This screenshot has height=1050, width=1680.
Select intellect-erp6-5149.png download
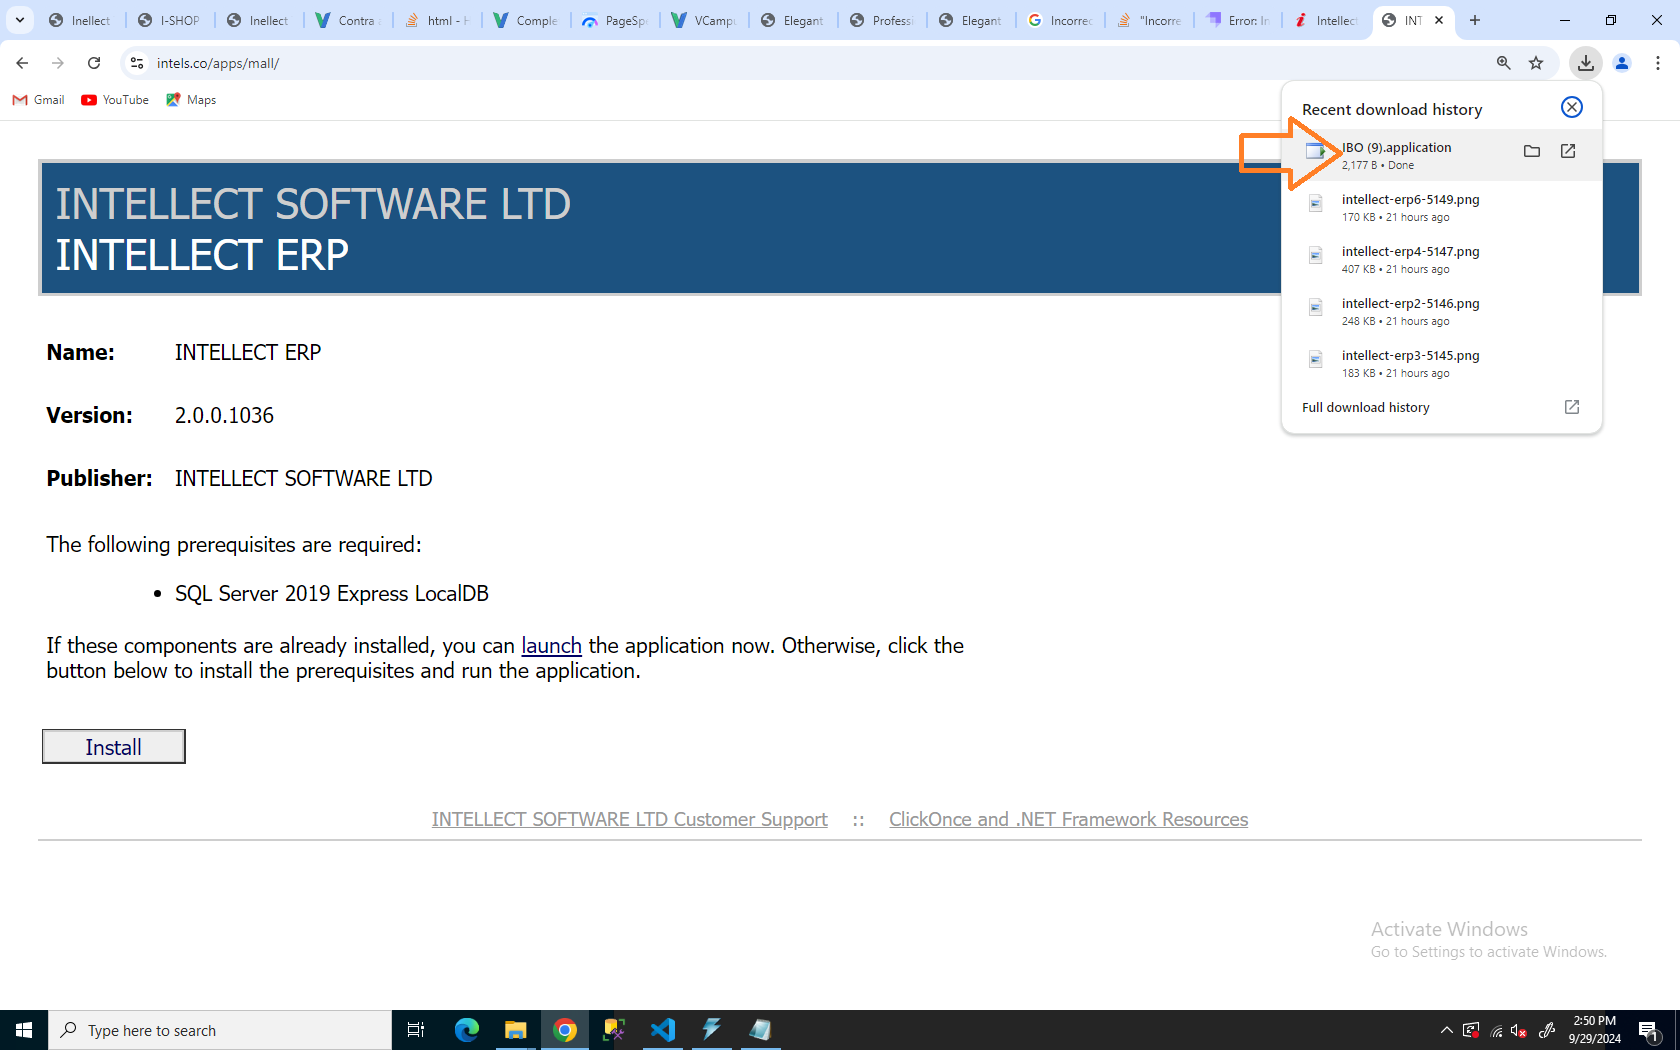point(1442,207)
